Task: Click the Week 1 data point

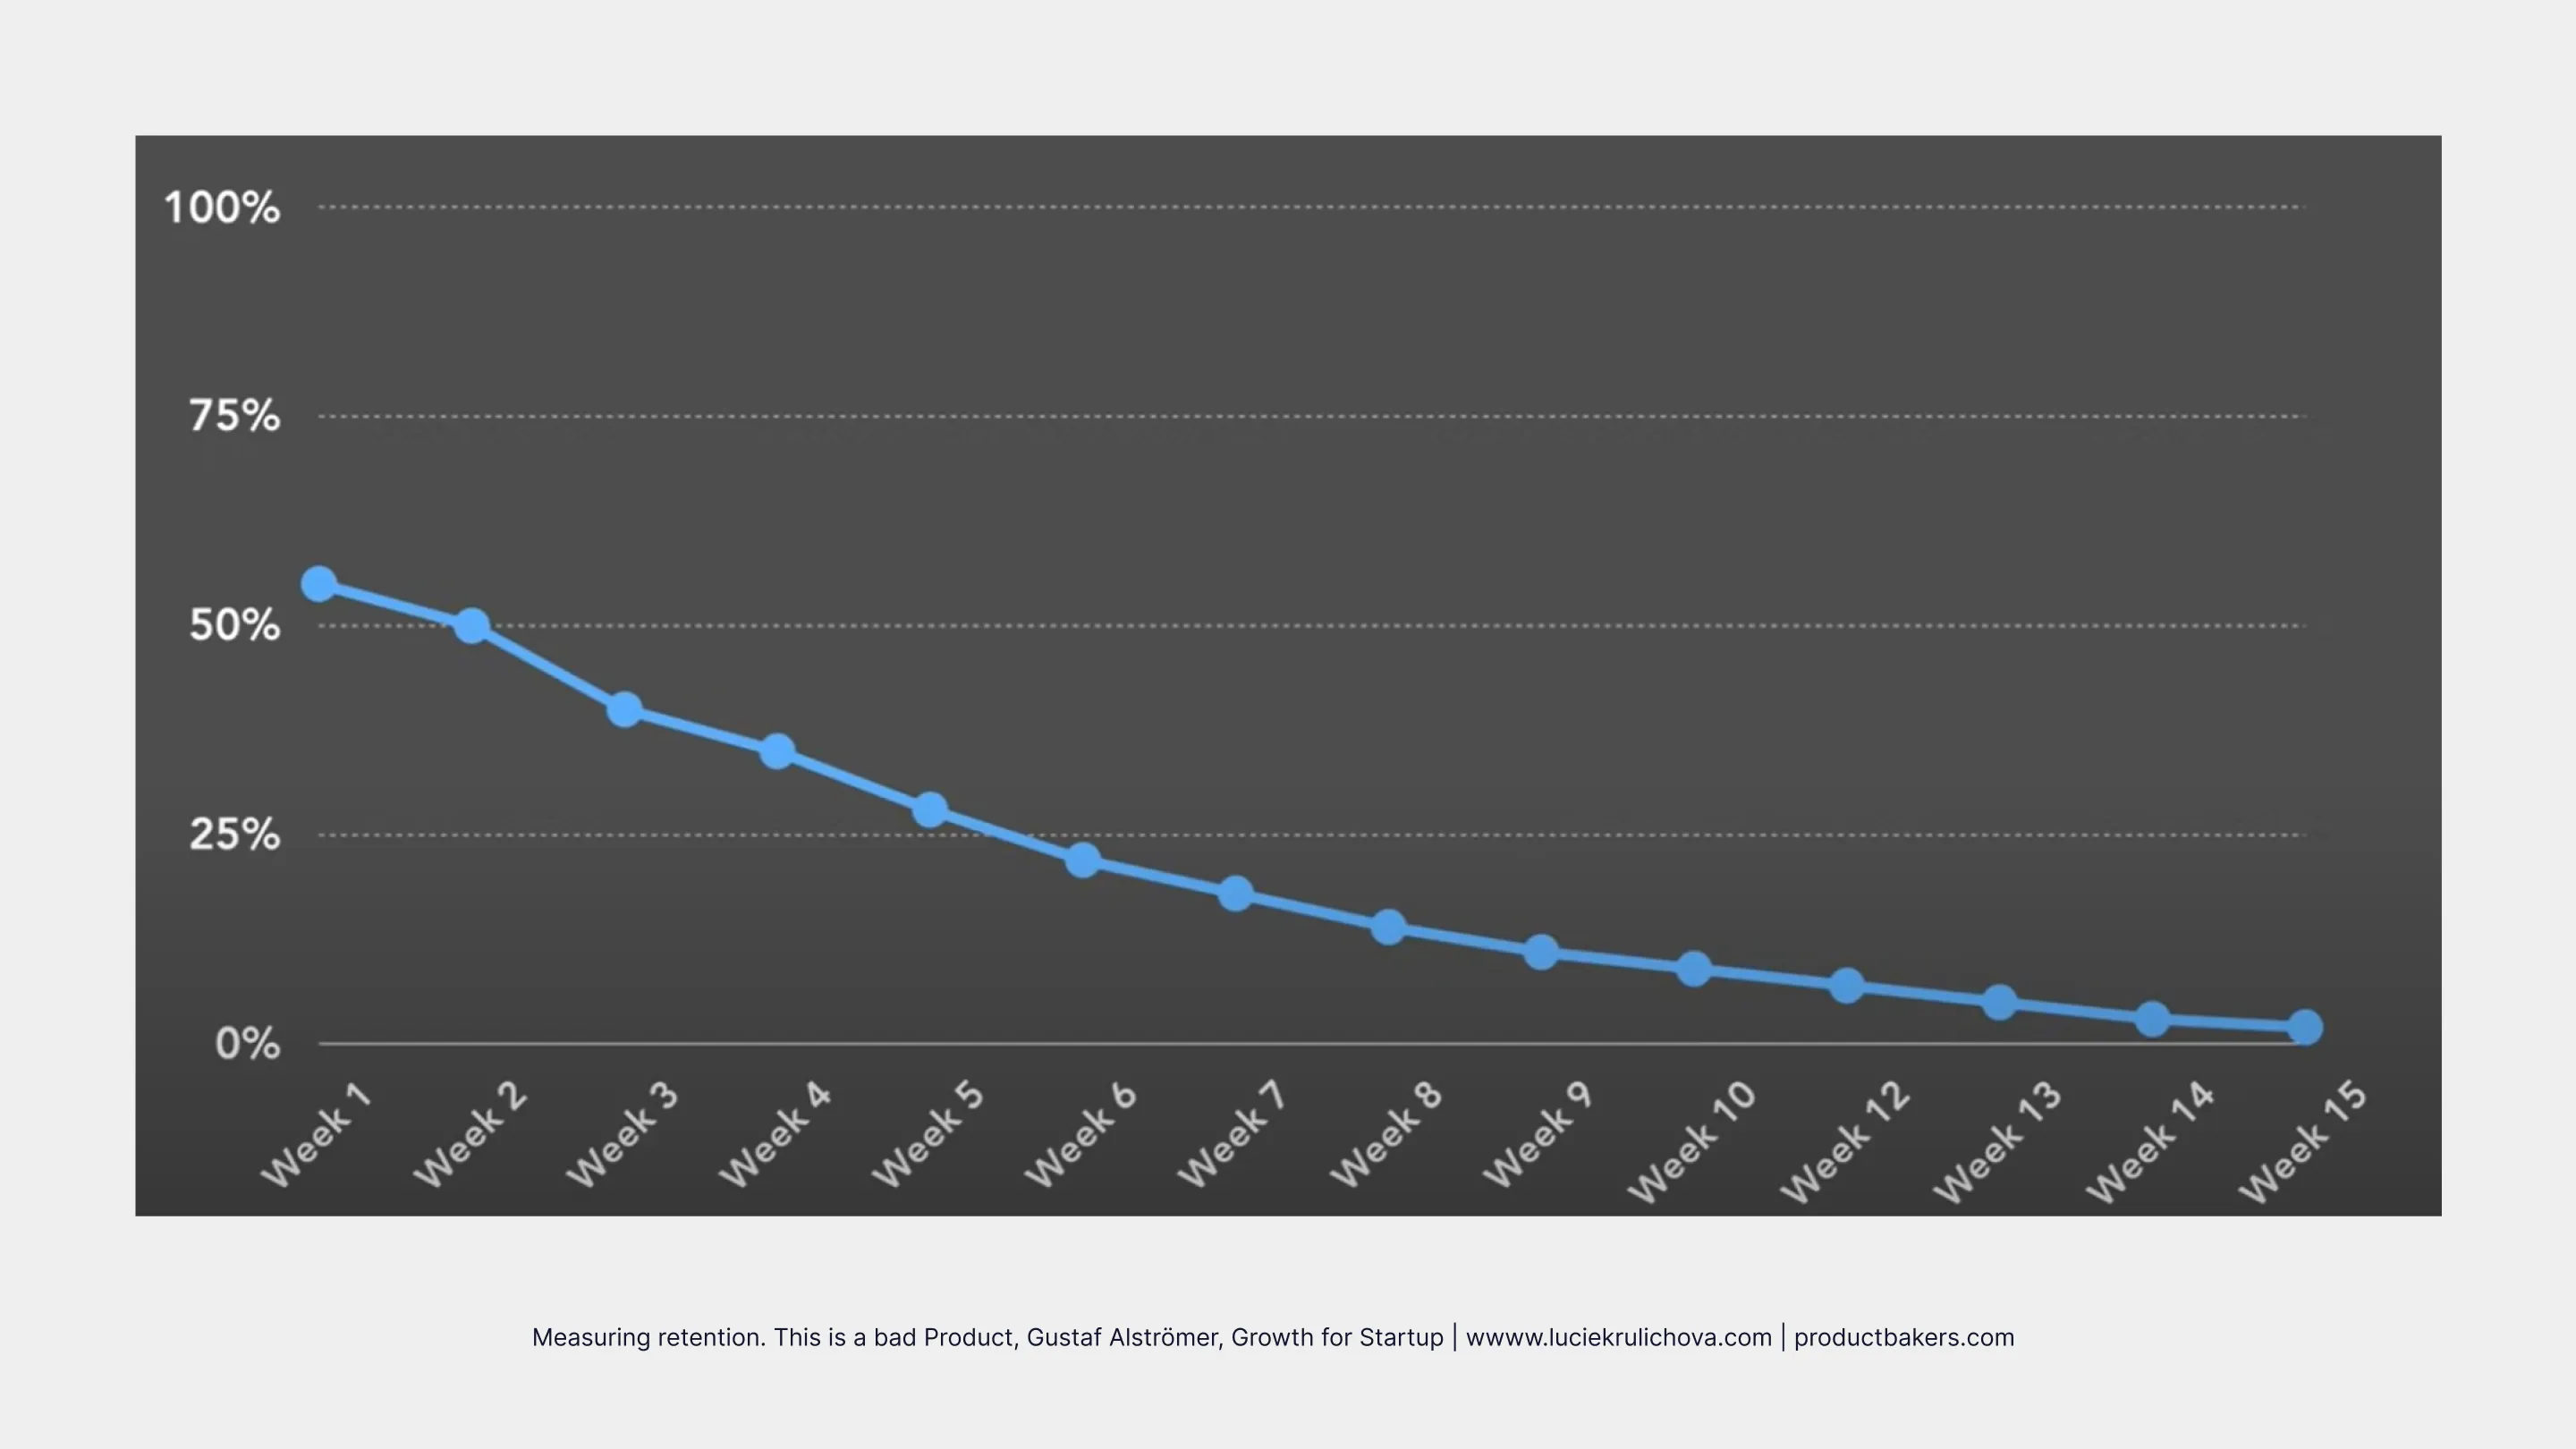Action: 319,584
